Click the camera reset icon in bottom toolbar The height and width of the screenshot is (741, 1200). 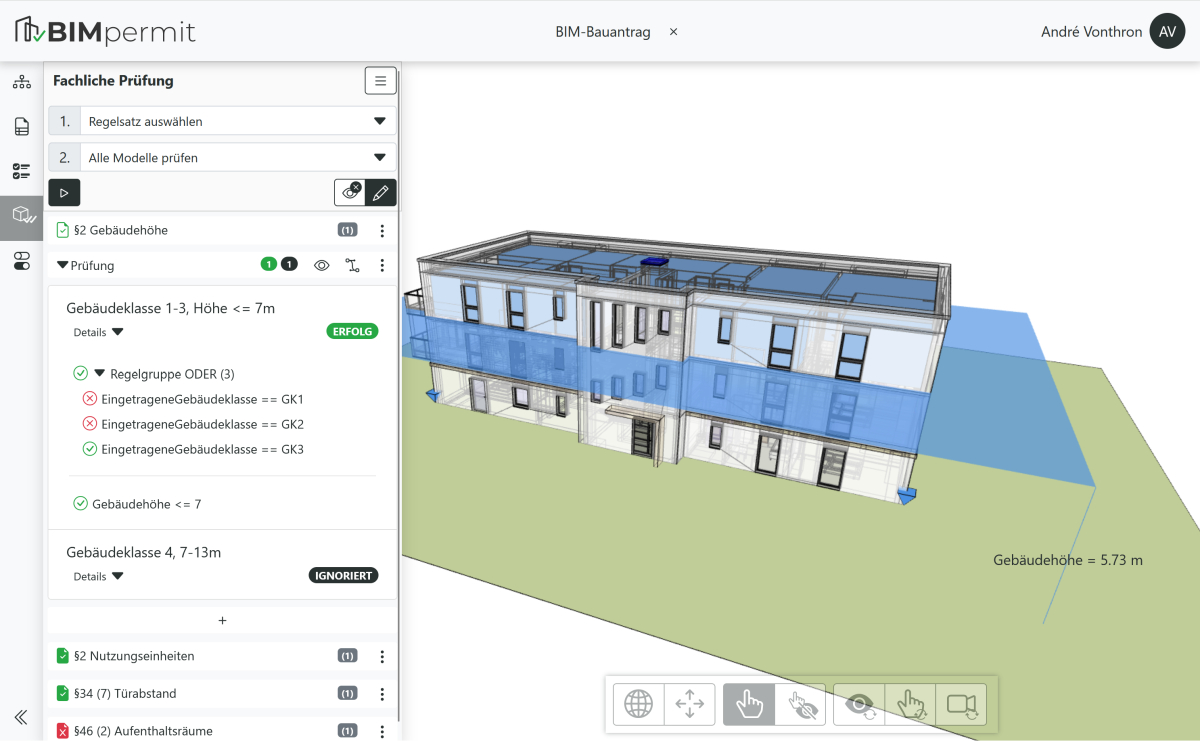(961, 704)
